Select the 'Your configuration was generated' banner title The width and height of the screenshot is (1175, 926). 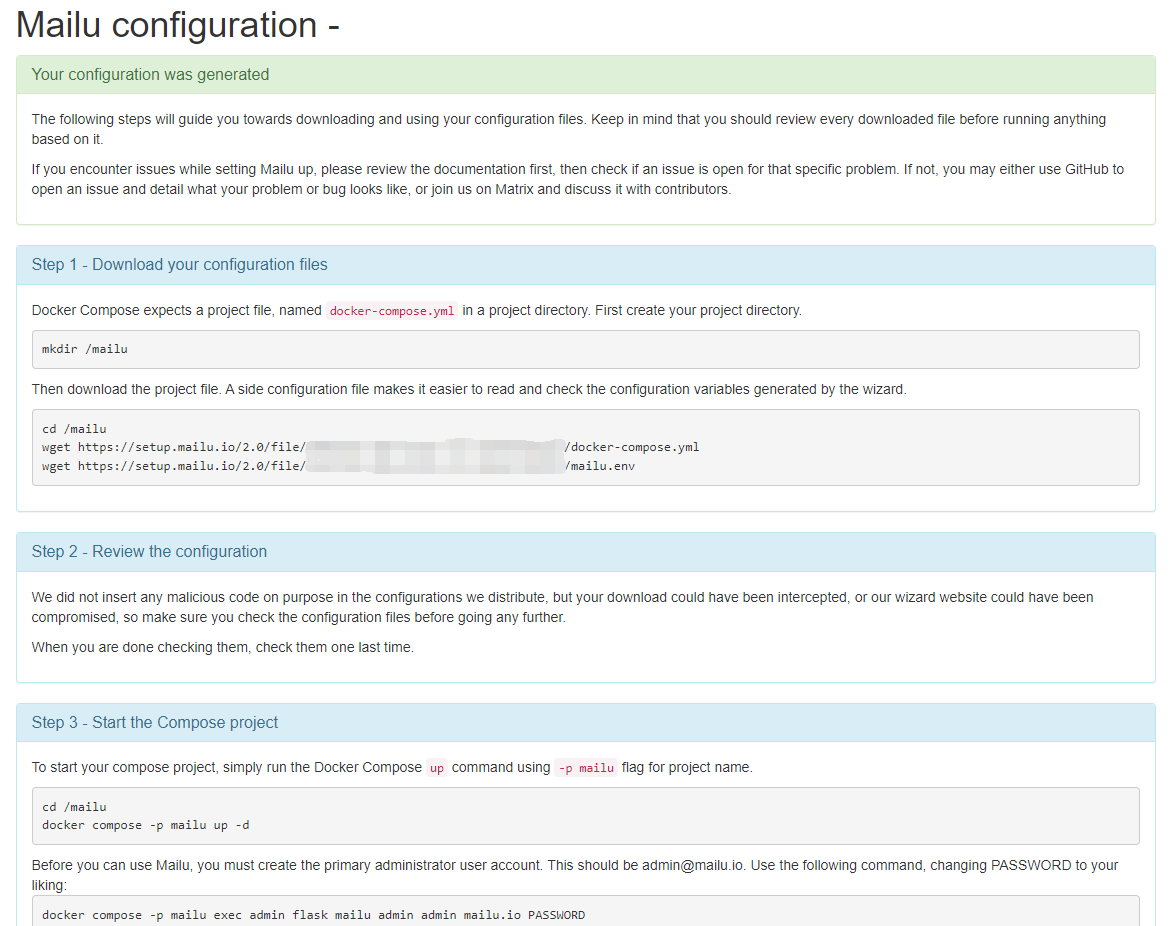(x=150, y=74)
